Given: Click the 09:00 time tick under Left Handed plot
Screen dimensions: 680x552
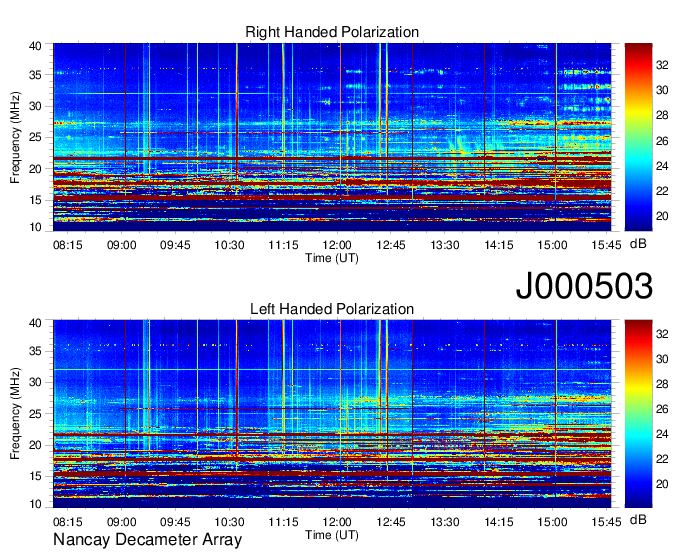Looking at the screenshot, I should pyautogui.click(x=121, y=522).
